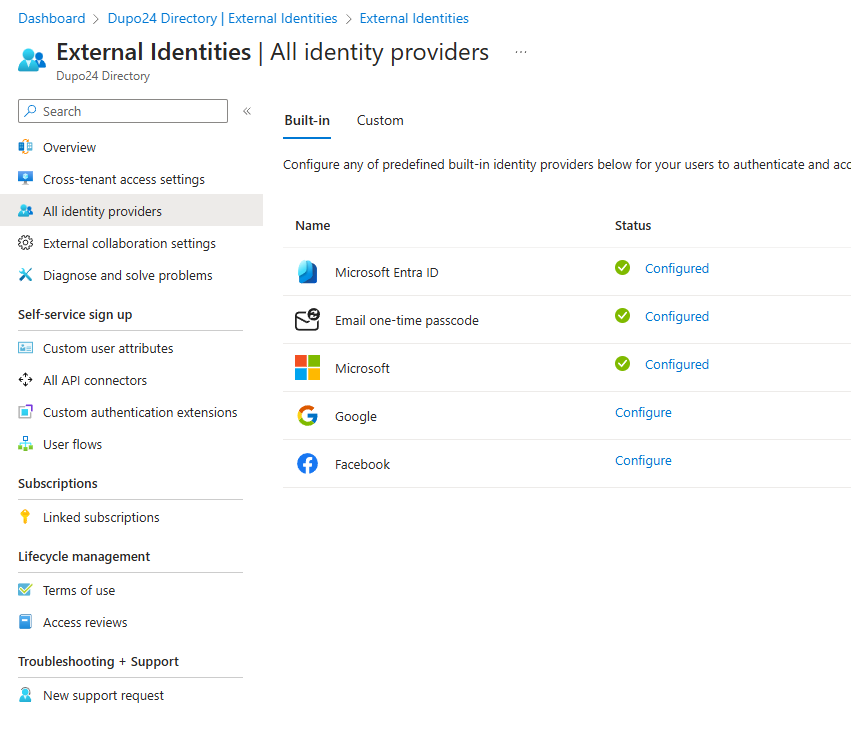The width and height of the screenshot is (851, 756).
Task: Click green checkmark for Microsoft Entra ID
Action: (623, 268)
